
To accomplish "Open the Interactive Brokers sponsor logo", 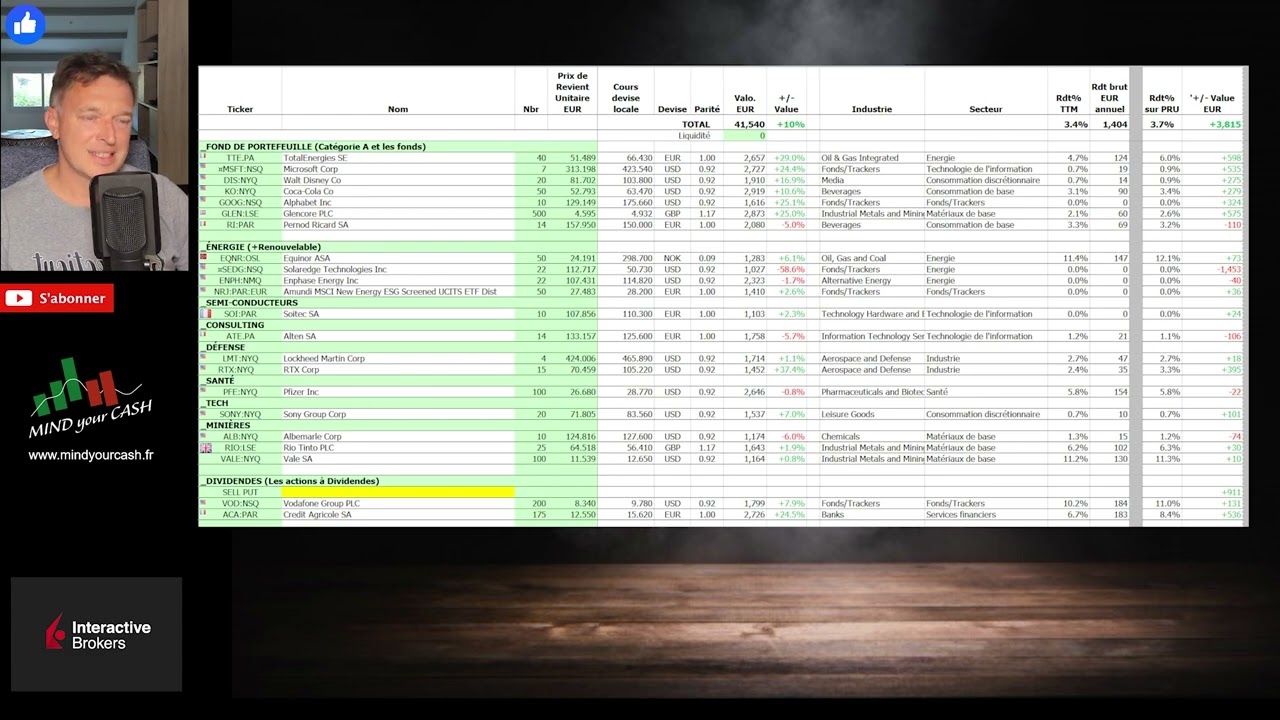I will pos(97,634).
